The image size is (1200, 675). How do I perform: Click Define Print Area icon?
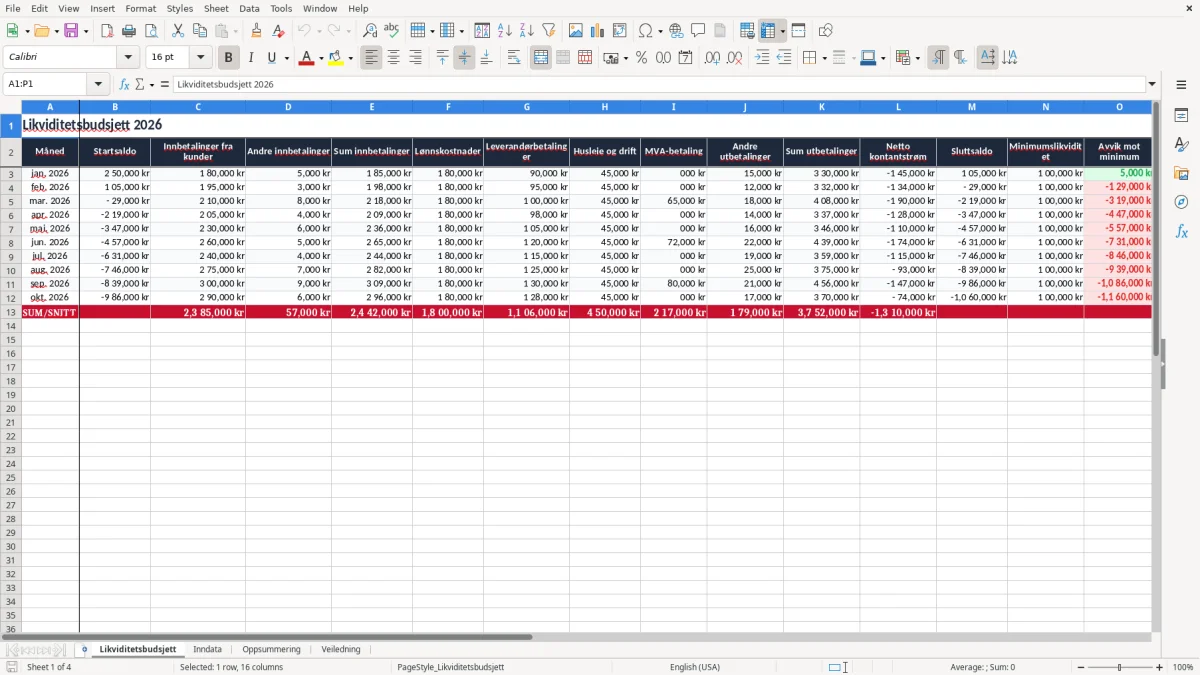tap(747, 31)
